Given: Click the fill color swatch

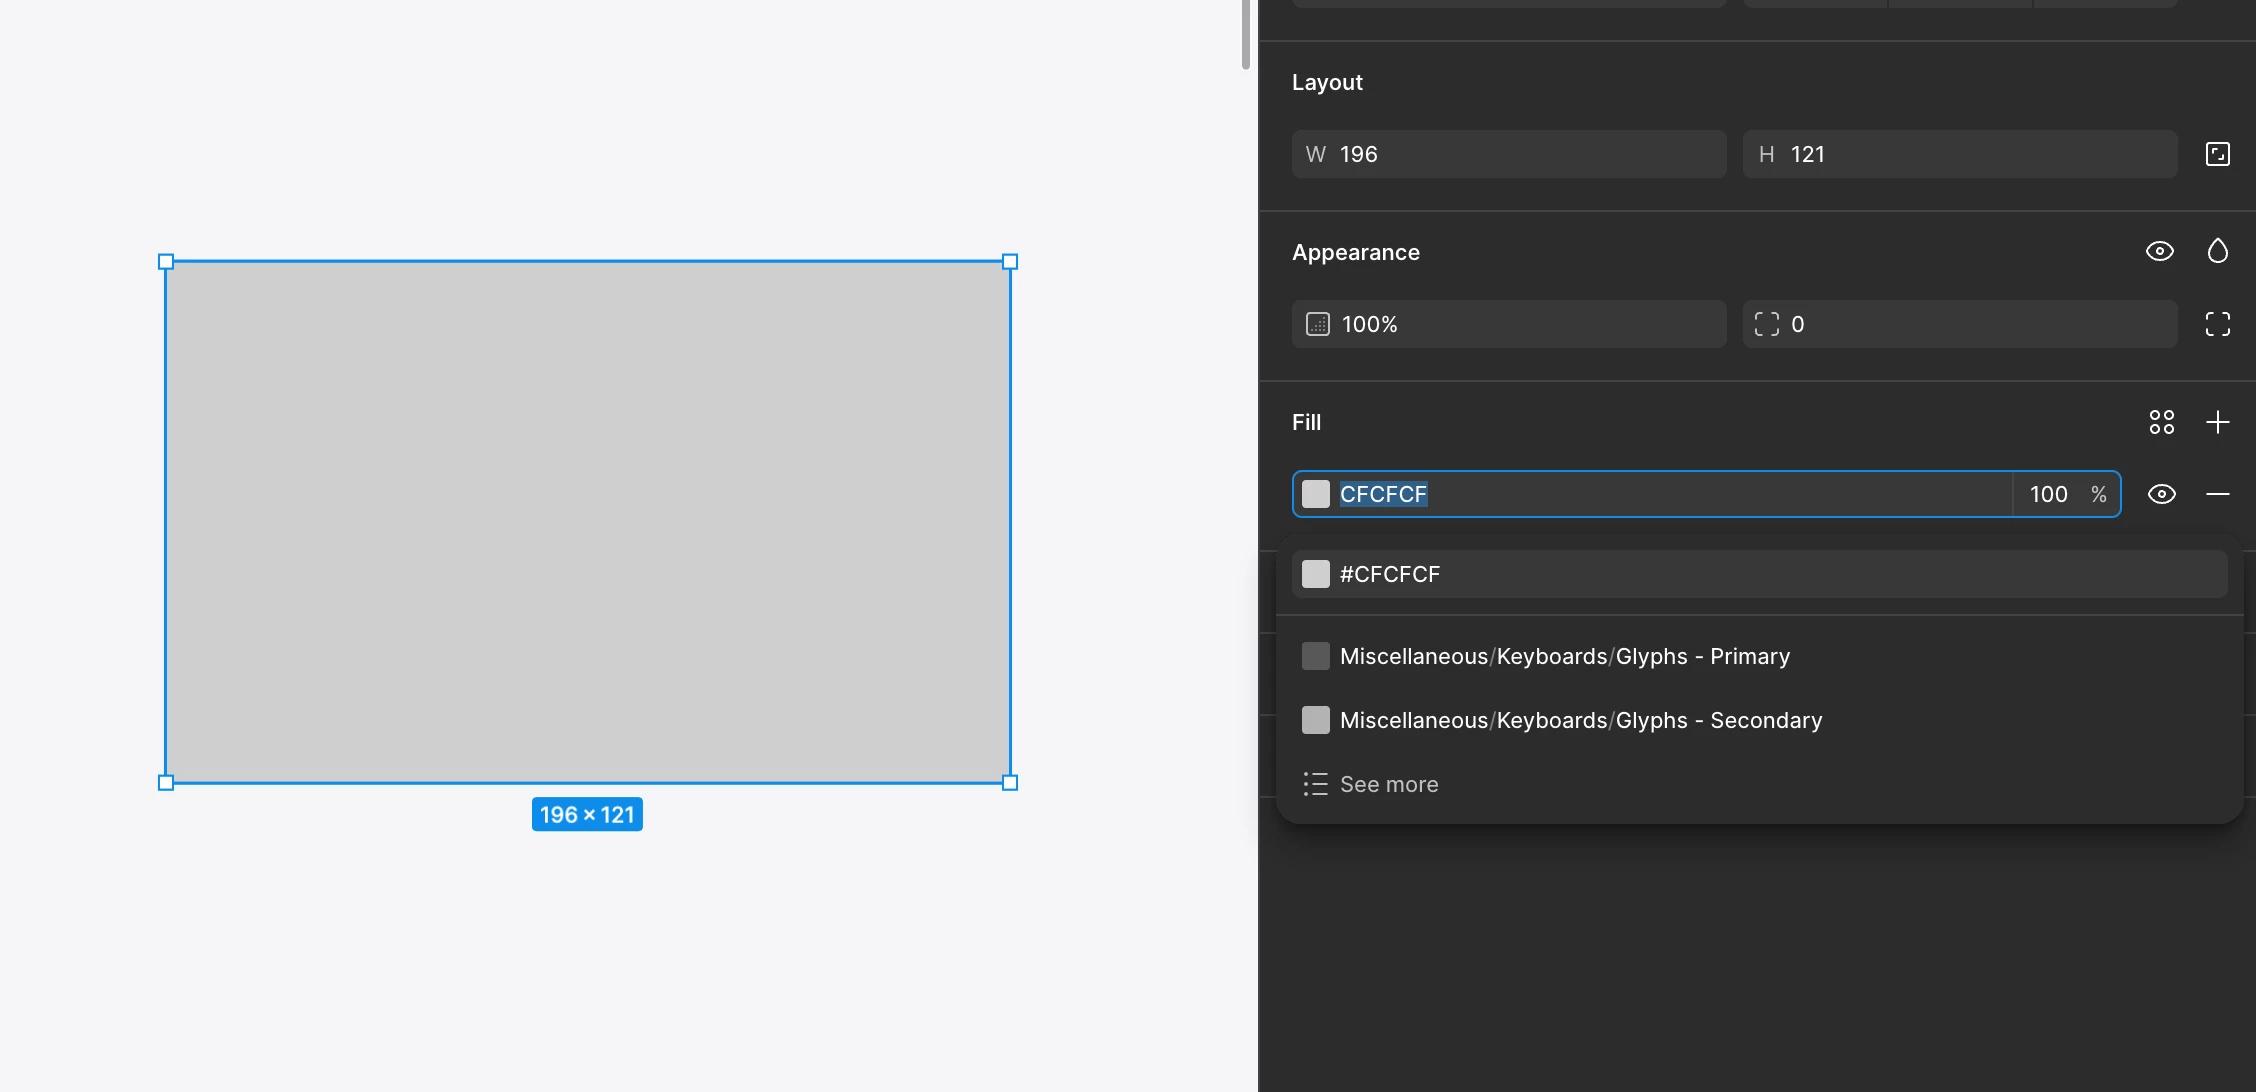Looking at the screenshot, I should point(1316,494).
